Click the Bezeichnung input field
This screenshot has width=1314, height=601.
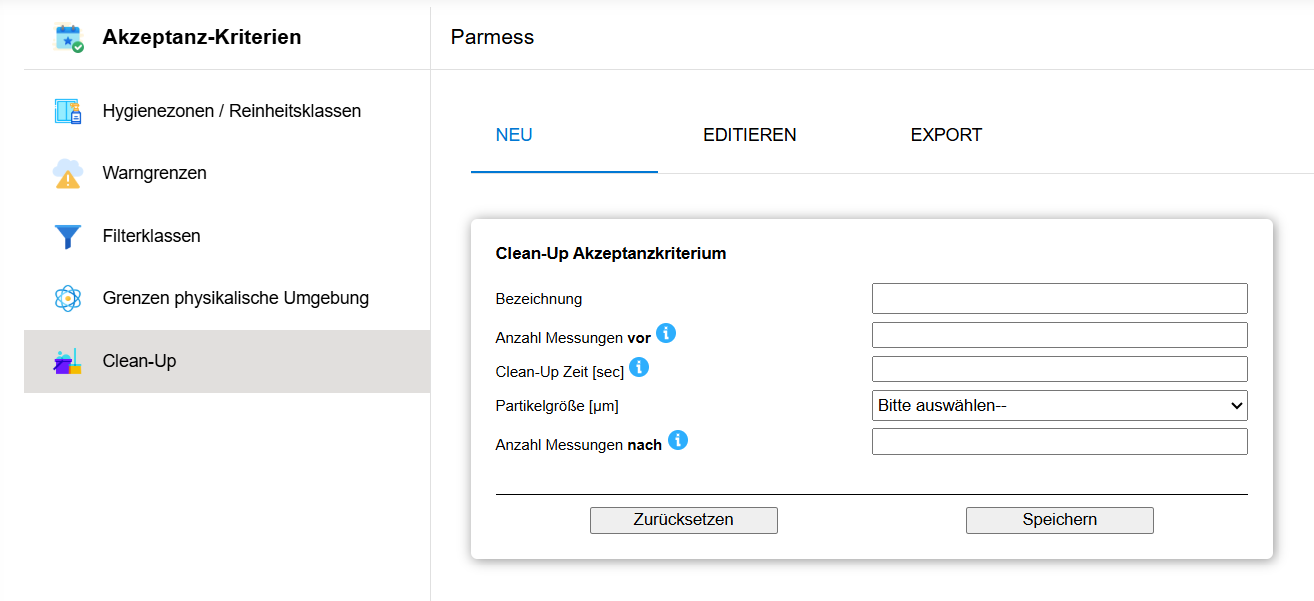click(x=1058, y=298)
